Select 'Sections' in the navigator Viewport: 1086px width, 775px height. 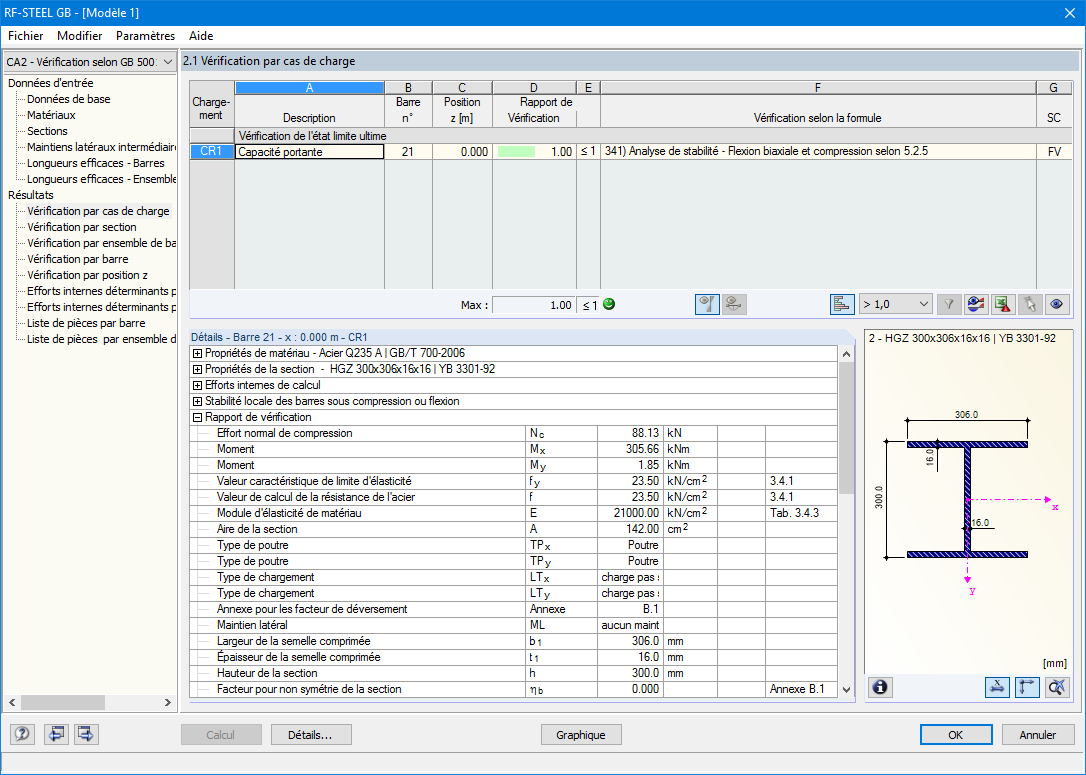click(x=47, y=131)
